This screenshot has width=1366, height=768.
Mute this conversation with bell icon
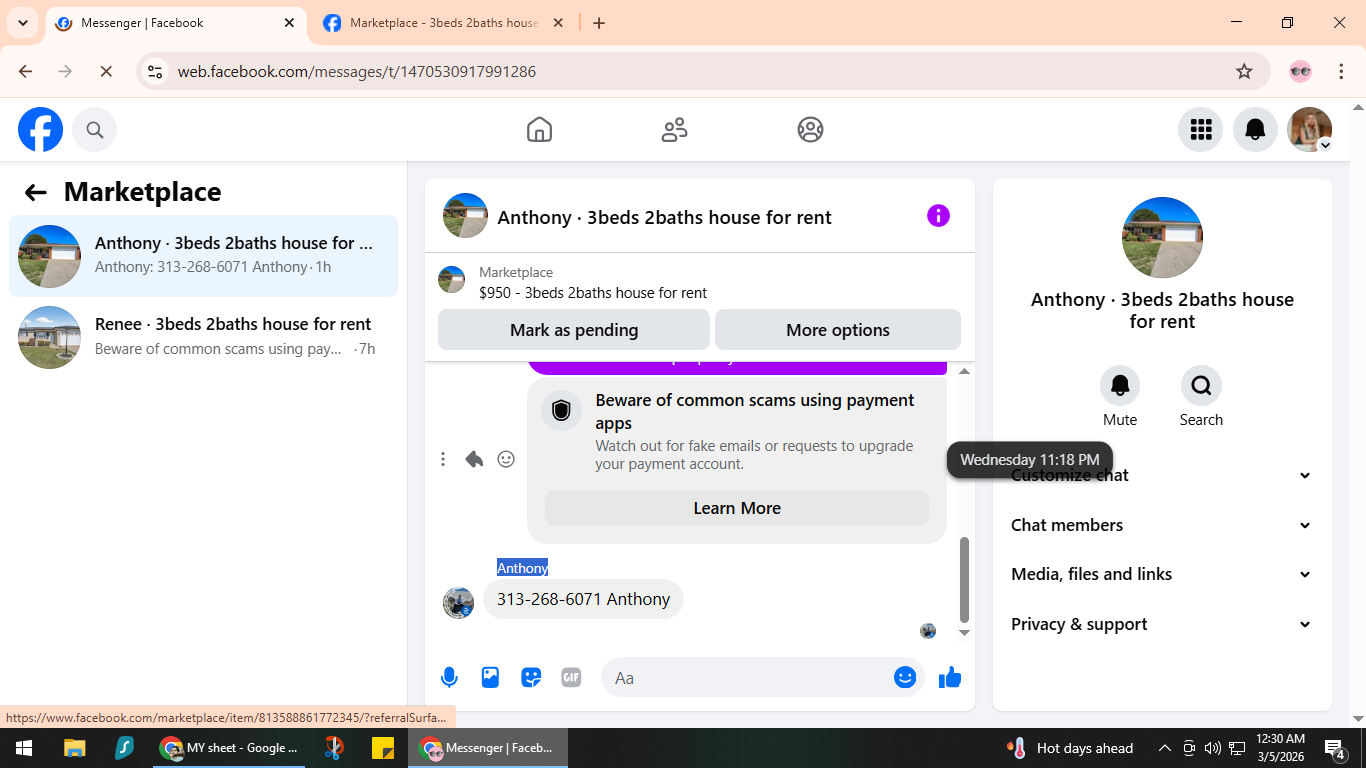(1120, 385)
